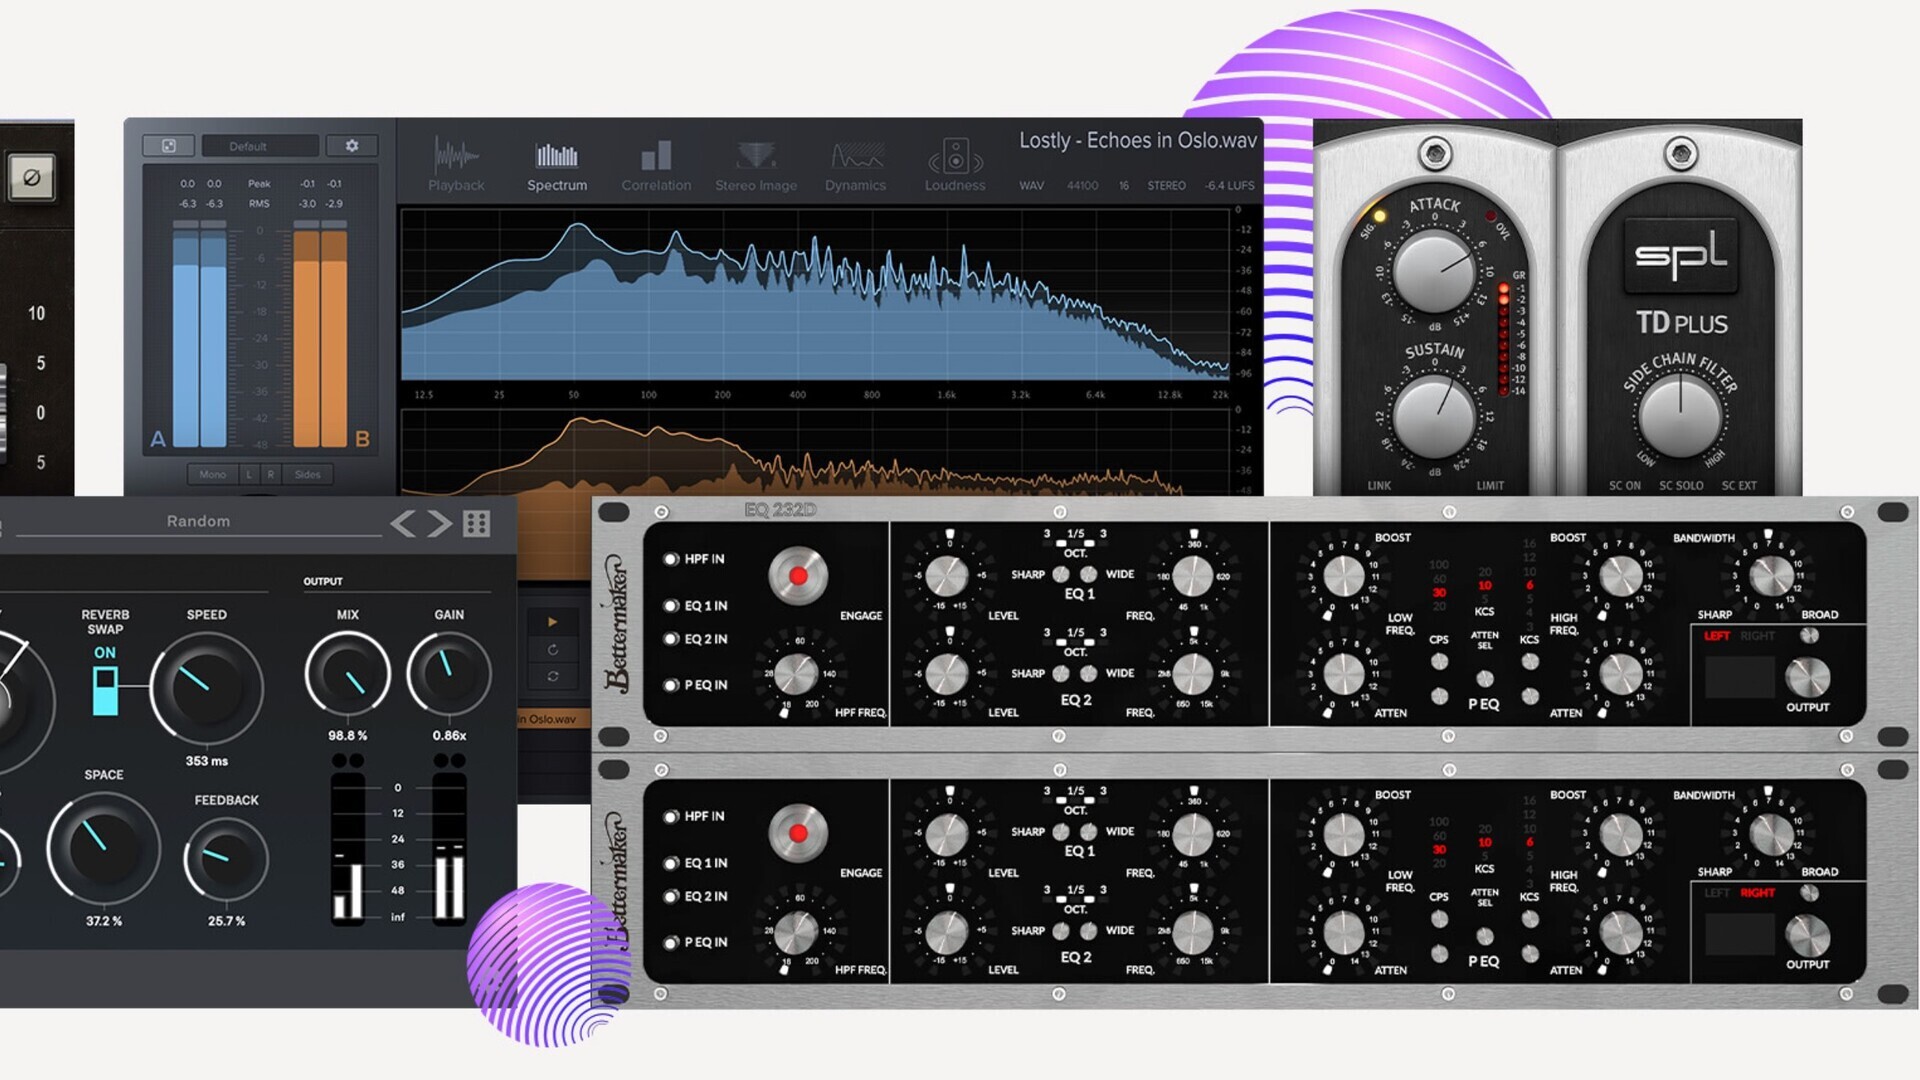Screen dimensions: 1920x1080
Task: Click the LIMIT switch label on SPL
Action: coord(1490,485)
